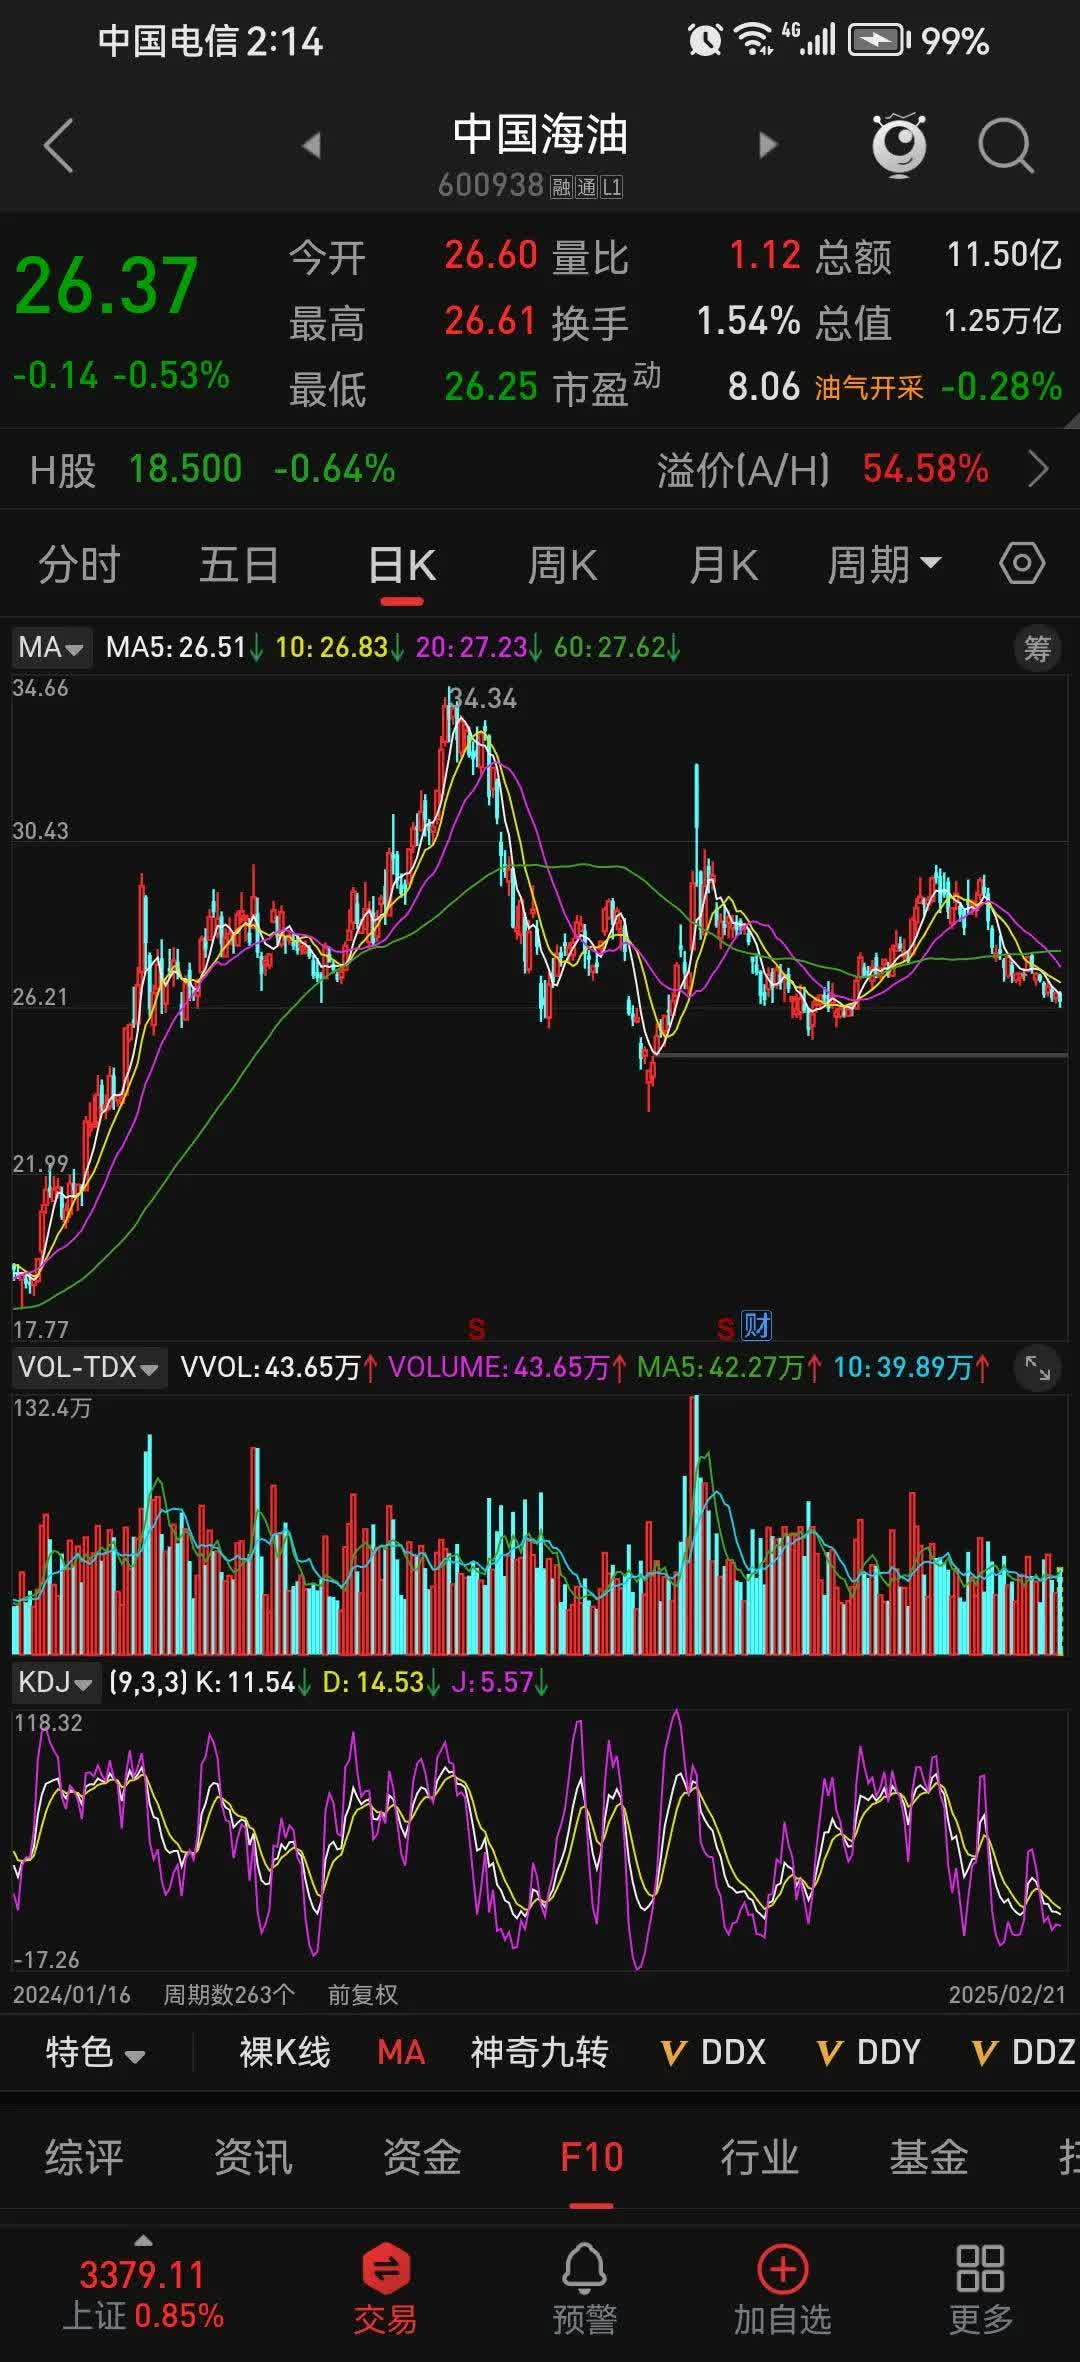This screenshot has height=2362, width=1080.
Task: Tap the back arrow icon
Action: pos(59,146)
